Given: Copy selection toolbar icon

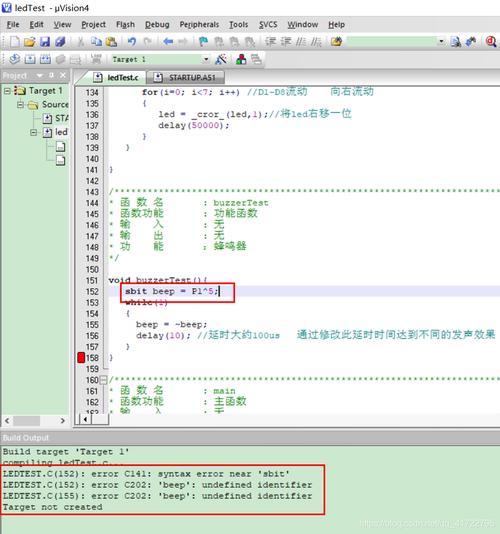Looking at the screenshot, I should pyautogui.click(x=96, y=42).
